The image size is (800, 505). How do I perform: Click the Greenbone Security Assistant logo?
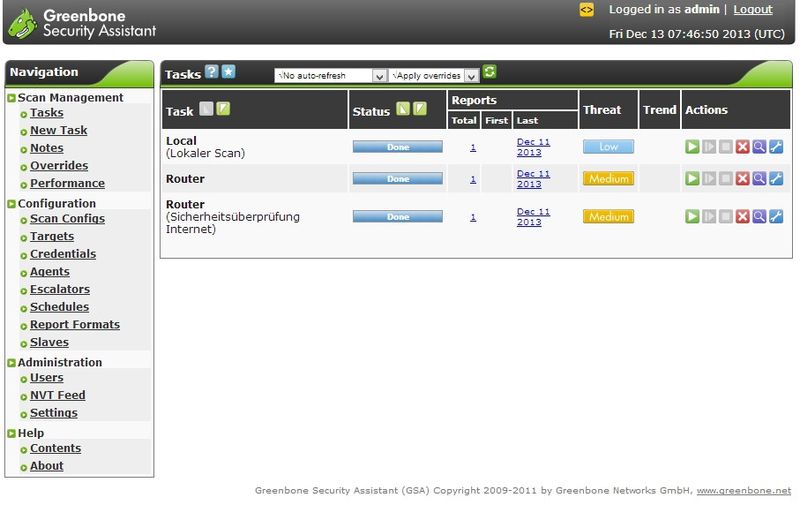[83, 23]
